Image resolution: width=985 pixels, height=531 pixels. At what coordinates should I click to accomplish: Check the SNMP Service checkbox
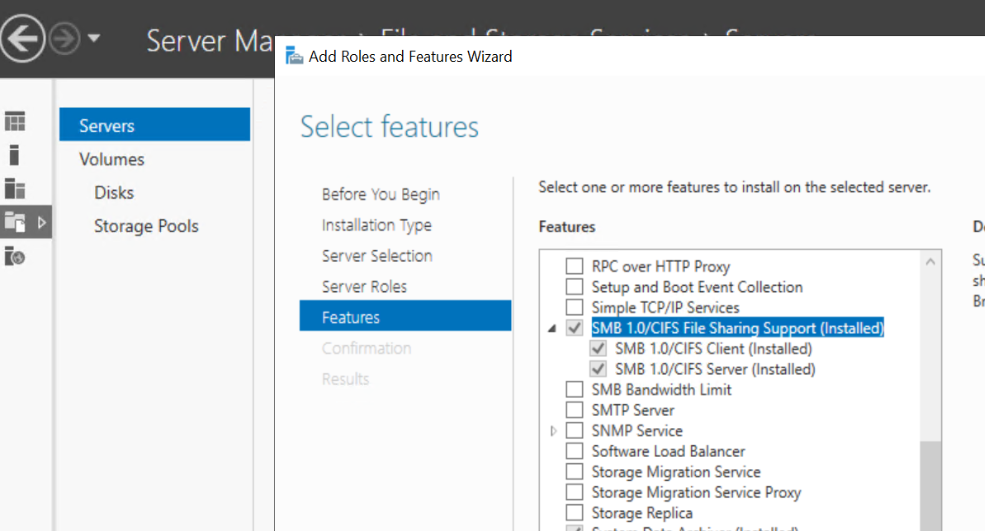[574, 430]
